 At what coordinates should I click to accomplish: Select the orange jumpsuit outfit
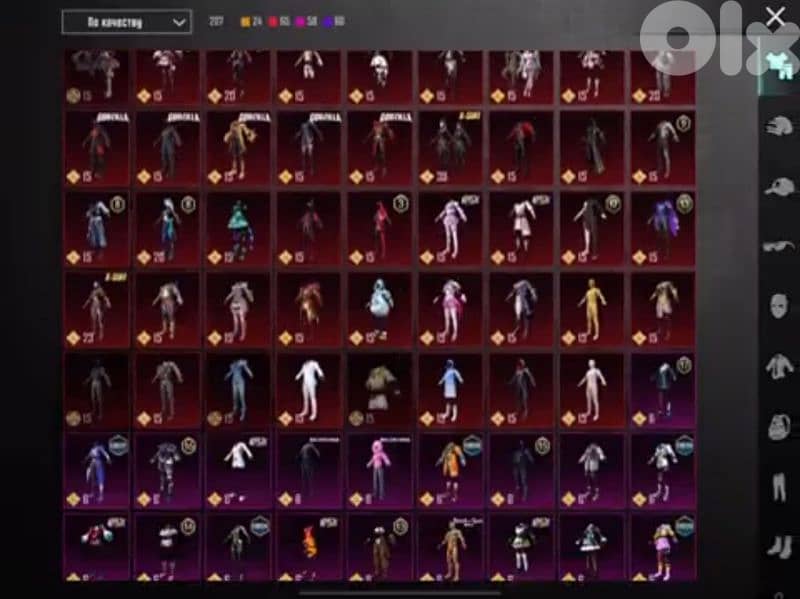coord(451,471)
